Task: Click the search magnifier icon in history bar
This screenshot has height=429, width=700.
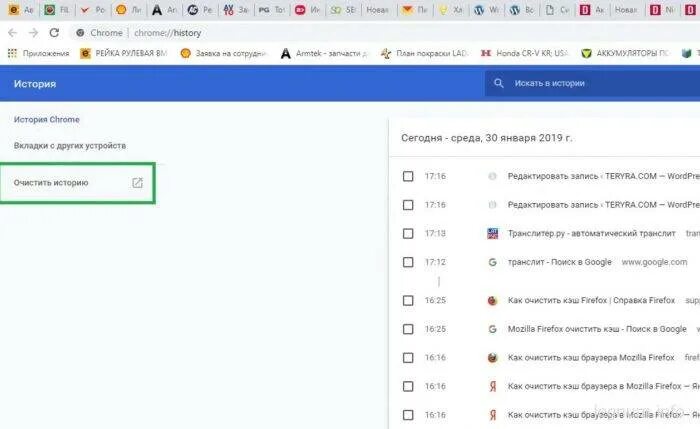Action: tap(499, 83)
